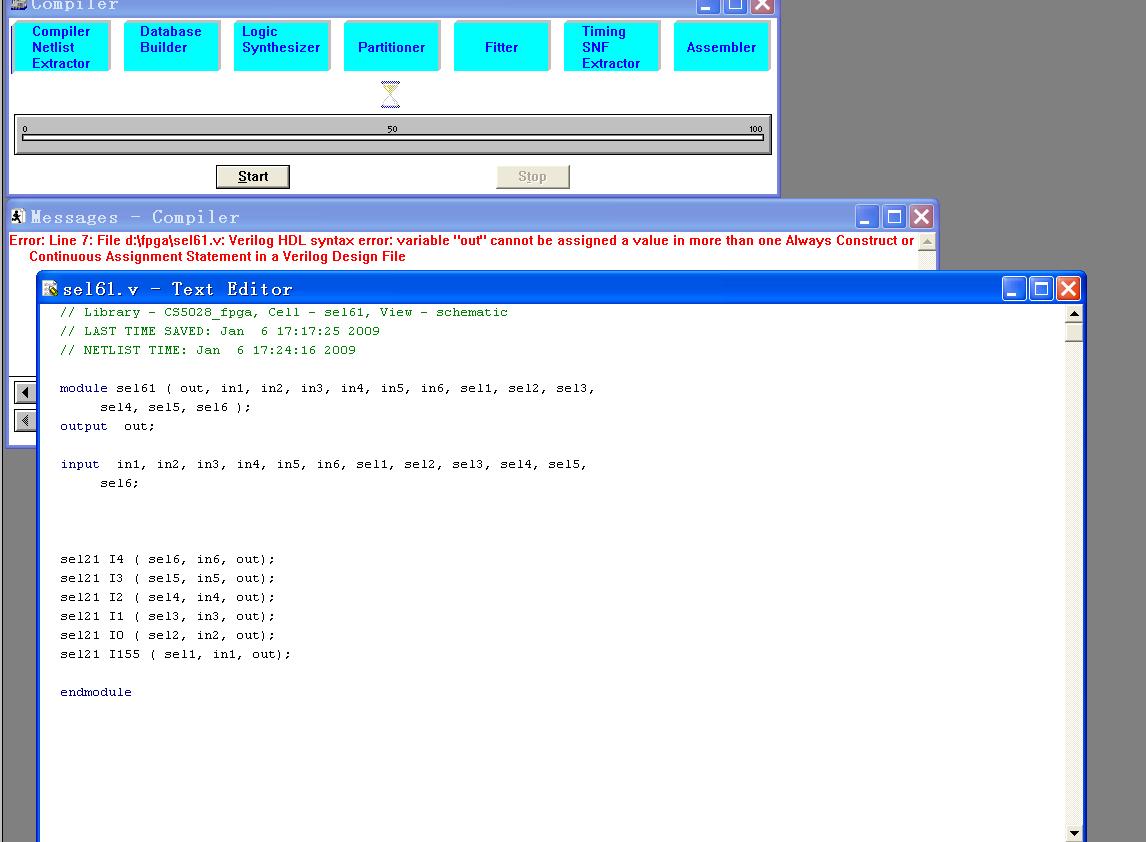
Task: Click the greyed Stop button
Action: (533, 177)
